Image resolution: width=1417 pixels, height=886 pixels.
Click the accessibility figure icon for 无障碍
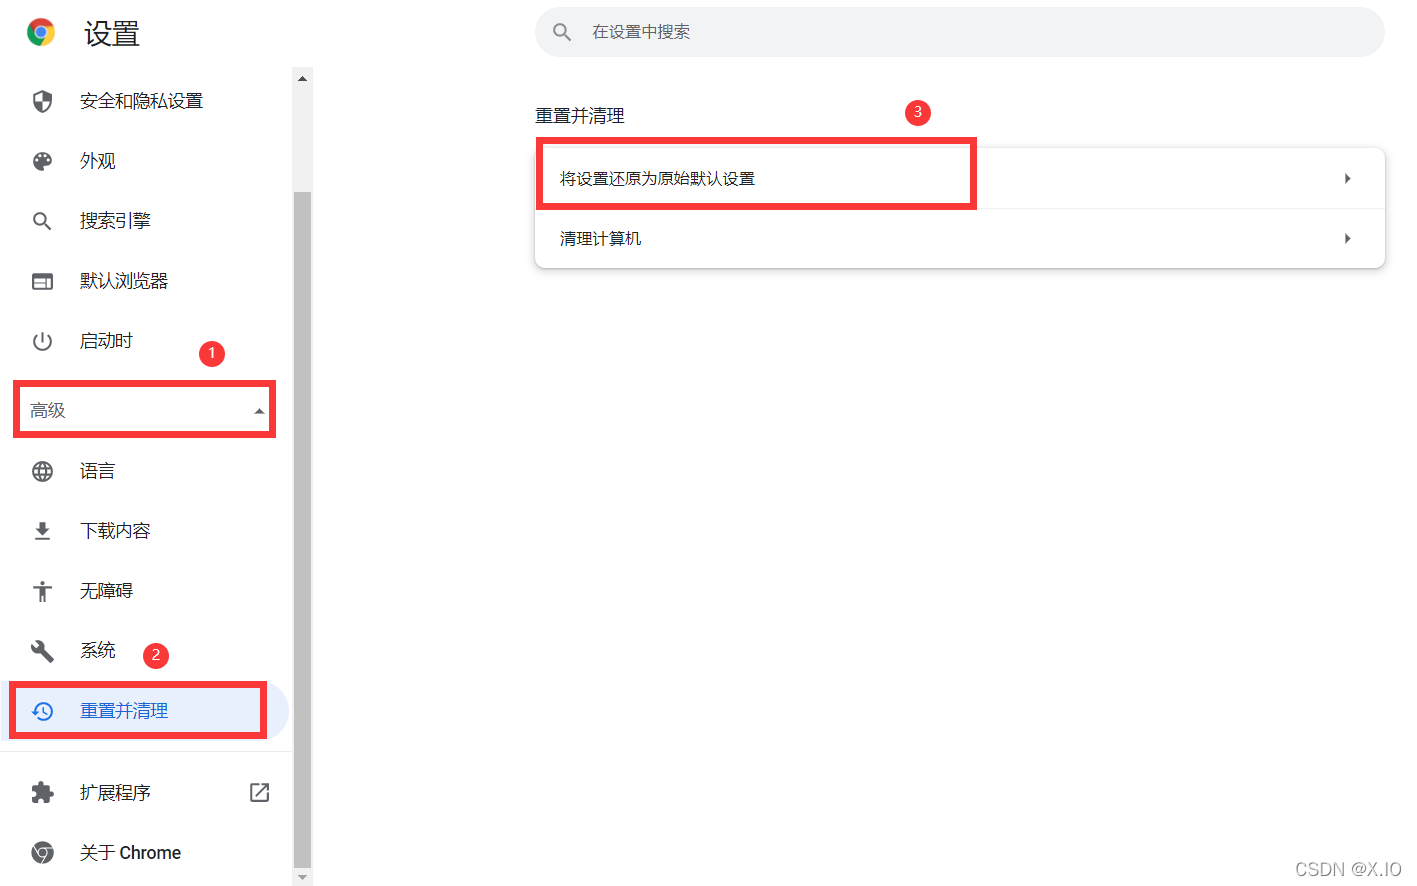(42, 591)
